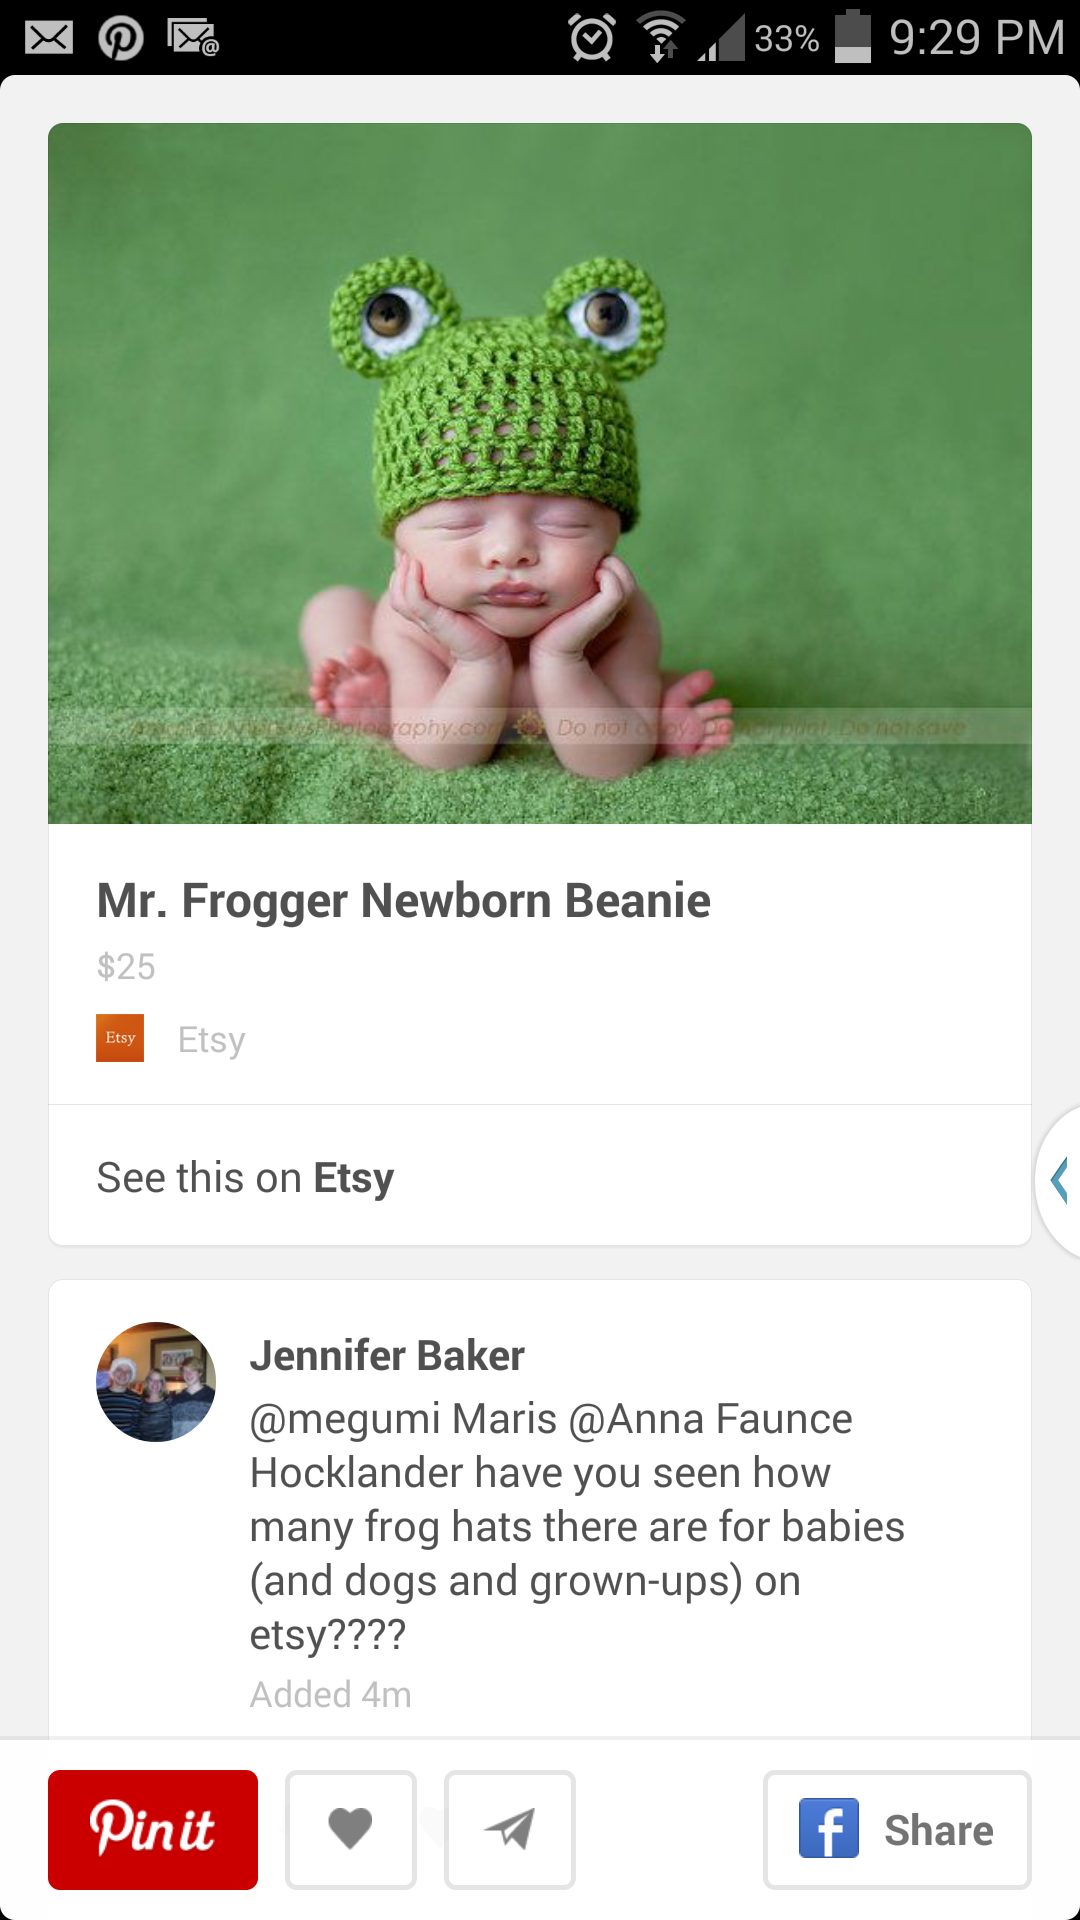This screenshot has height=1920, width=1080.
Task: Expand the side panel chevron arrow
Action: (x=1060, y=1181)
